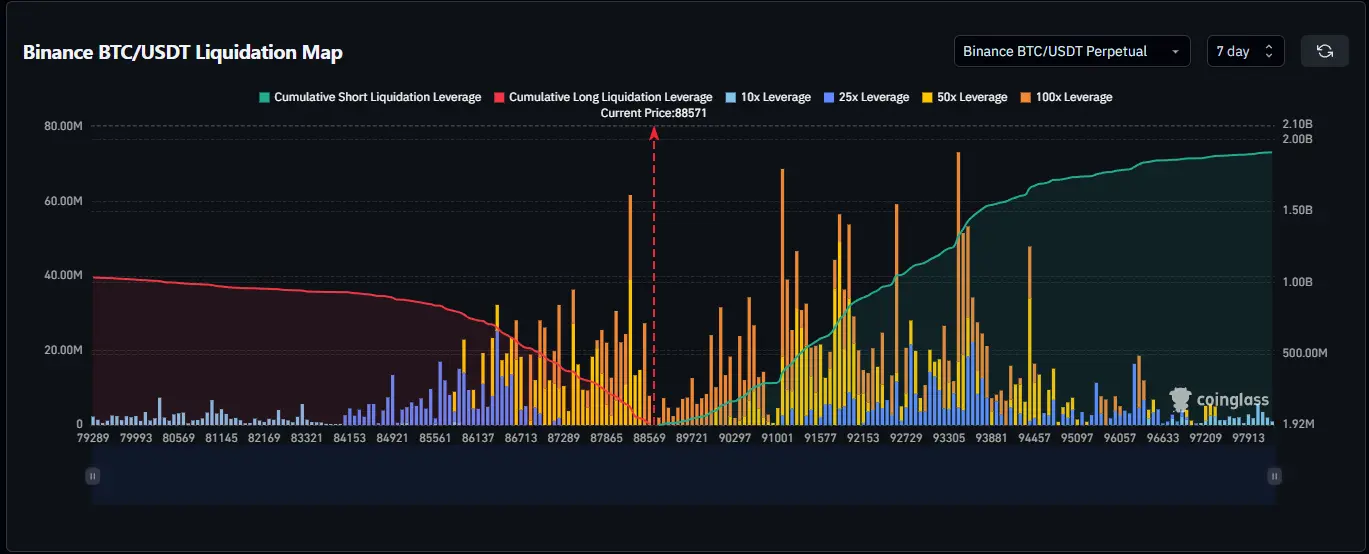Open the Binance BTC/USDT Perpetual dropdown
This screenshot has height=554, width=1369.
point(1071,51)
